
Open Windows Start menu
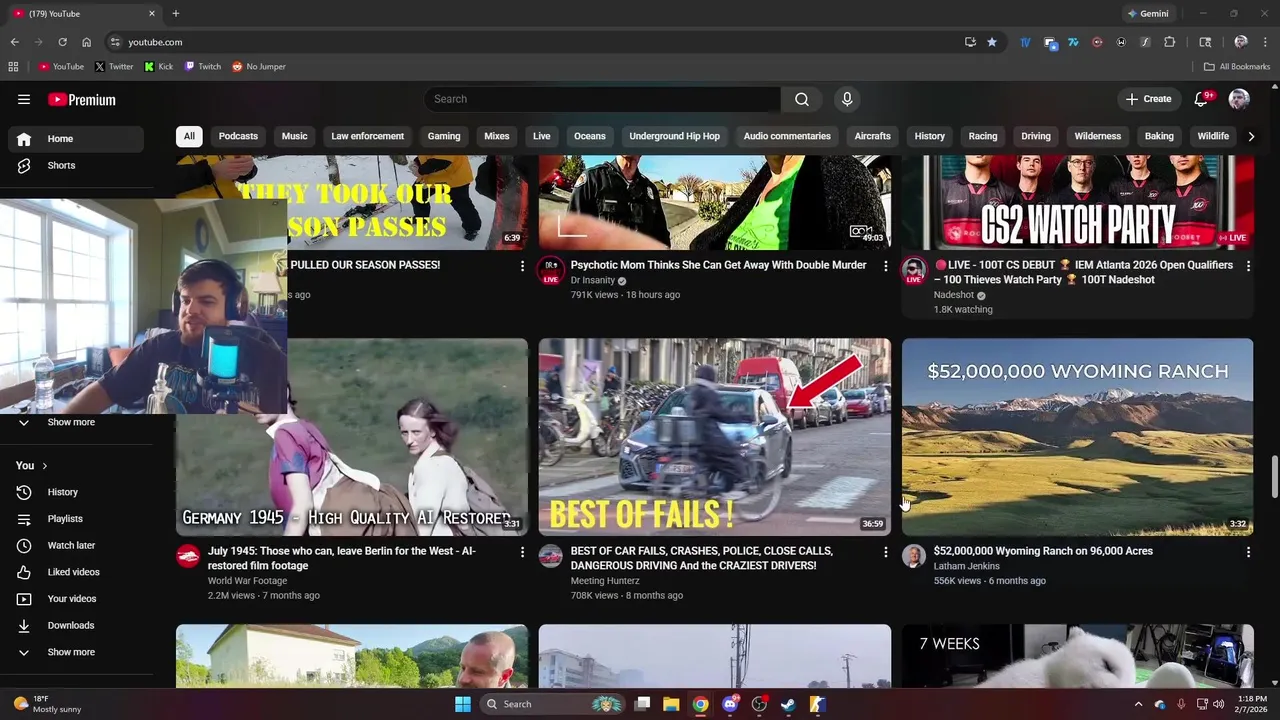click(463, 704)
